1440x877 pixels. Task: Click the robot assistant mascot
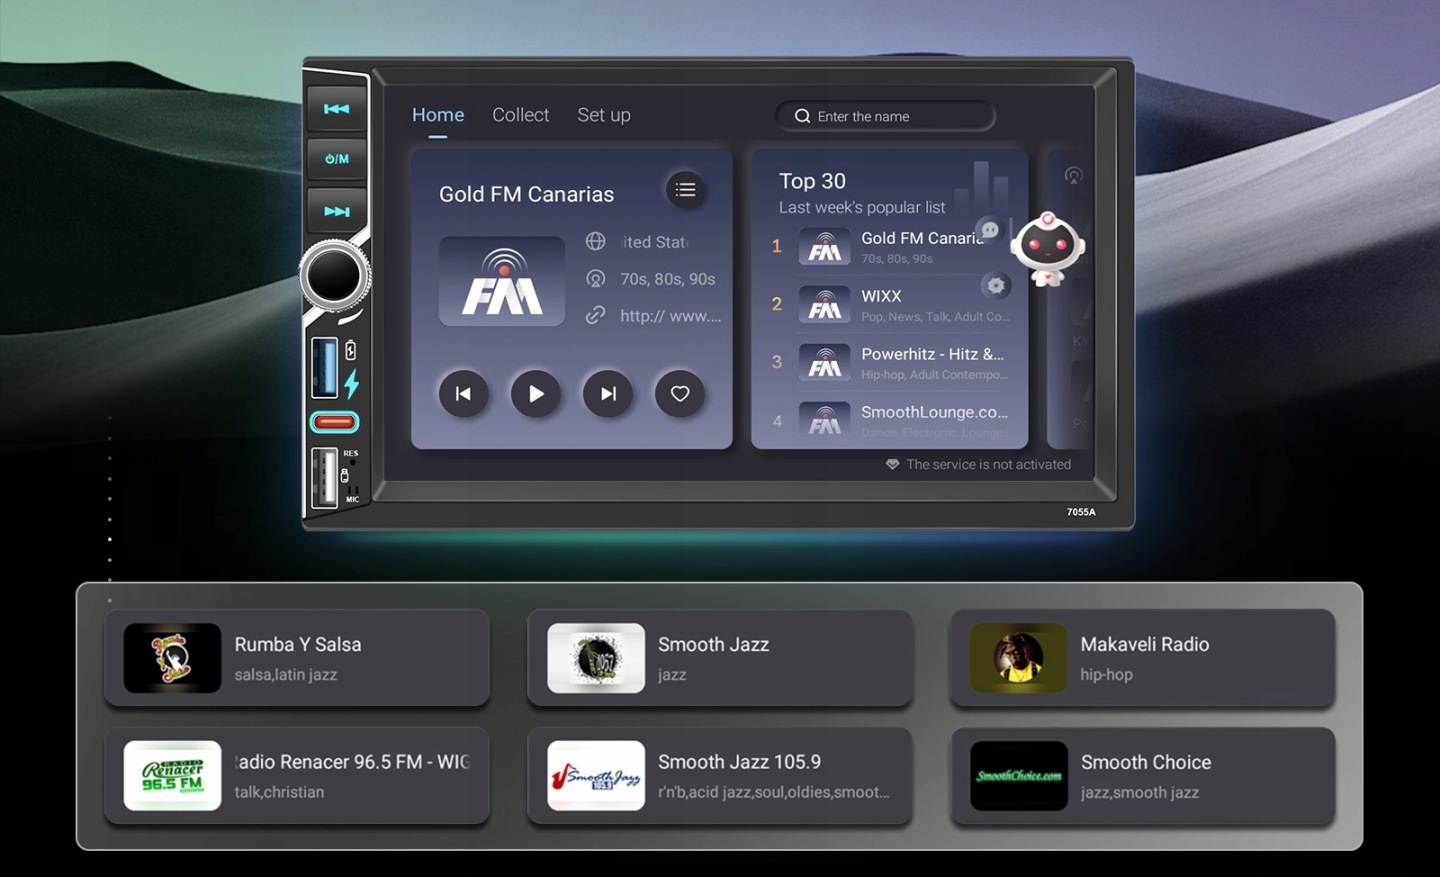point(1047,249)
